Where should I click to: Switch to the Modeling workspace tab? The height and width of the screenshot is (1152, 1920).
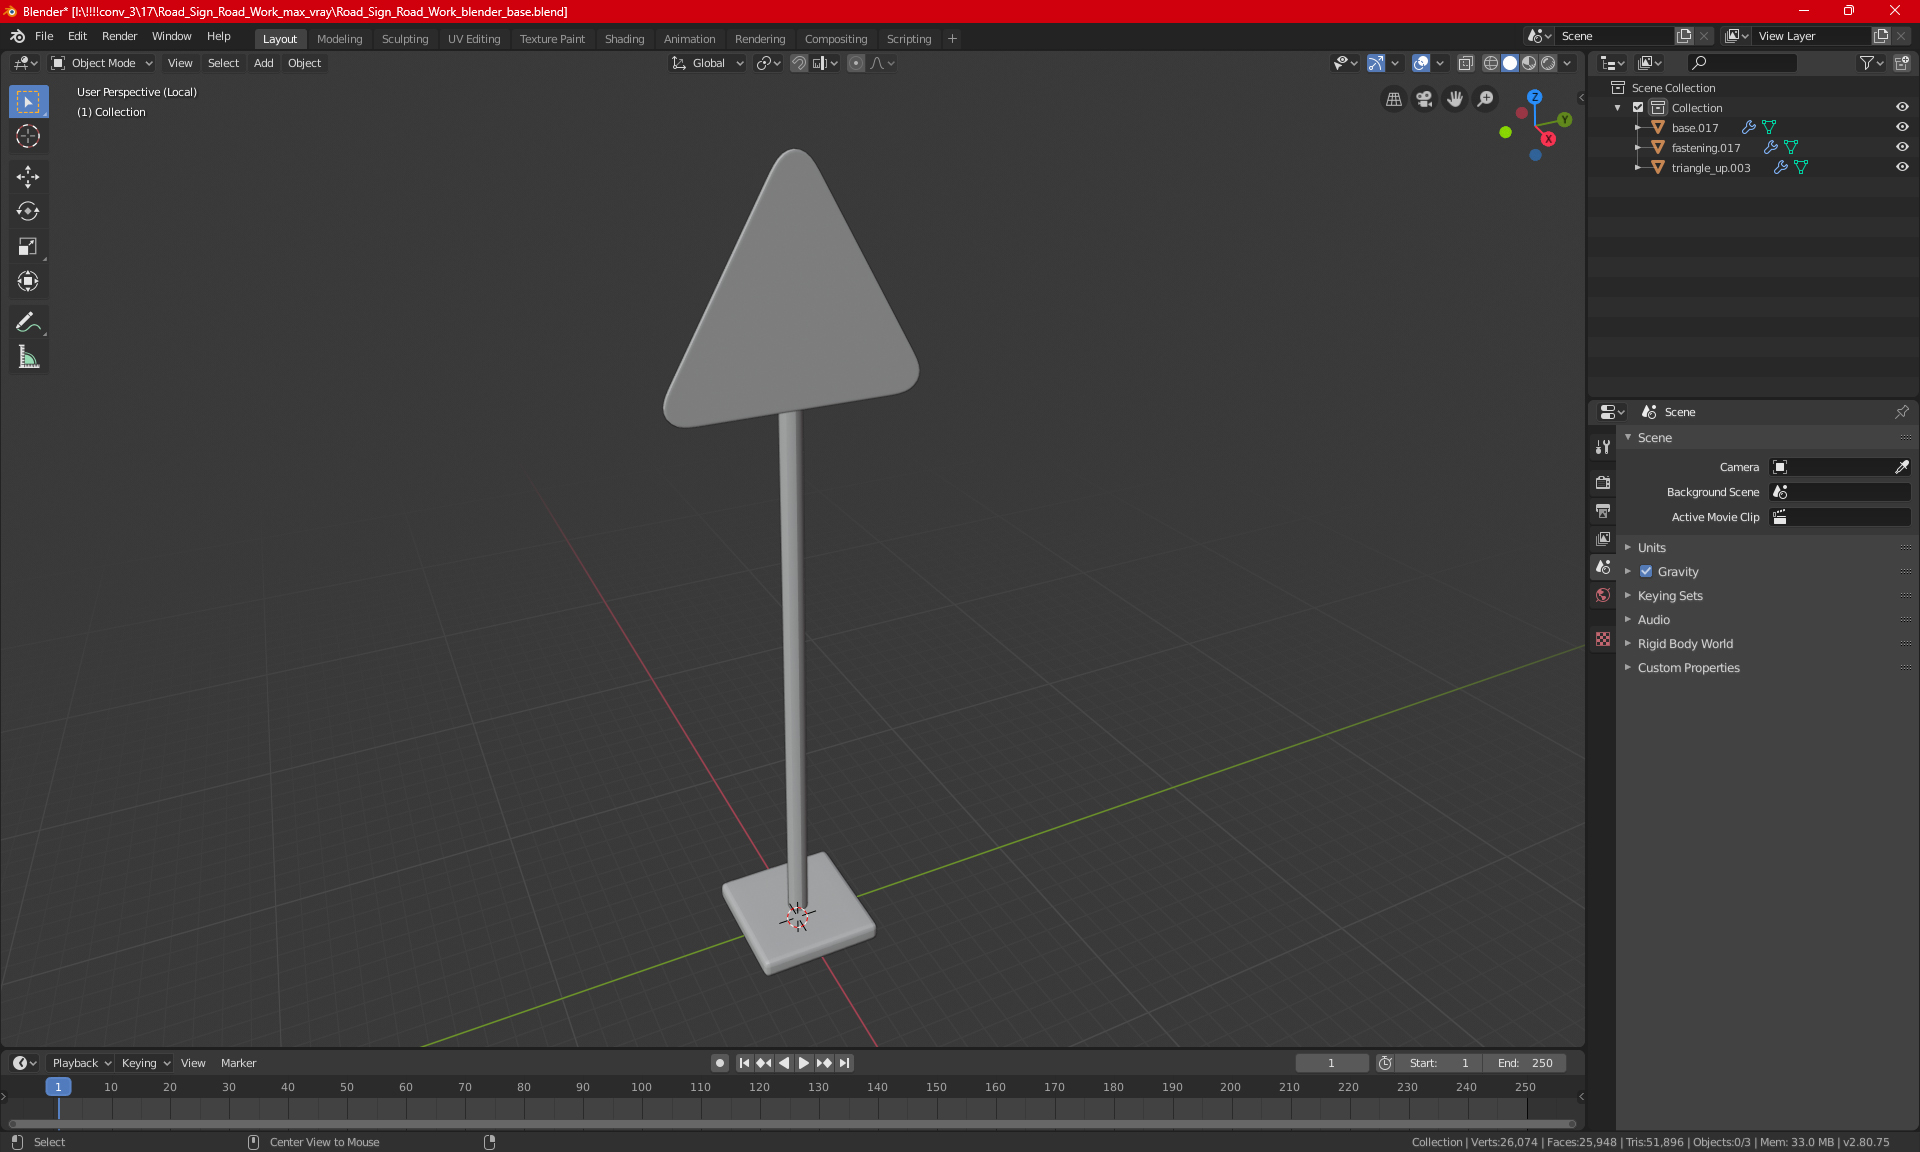point(337,37)
